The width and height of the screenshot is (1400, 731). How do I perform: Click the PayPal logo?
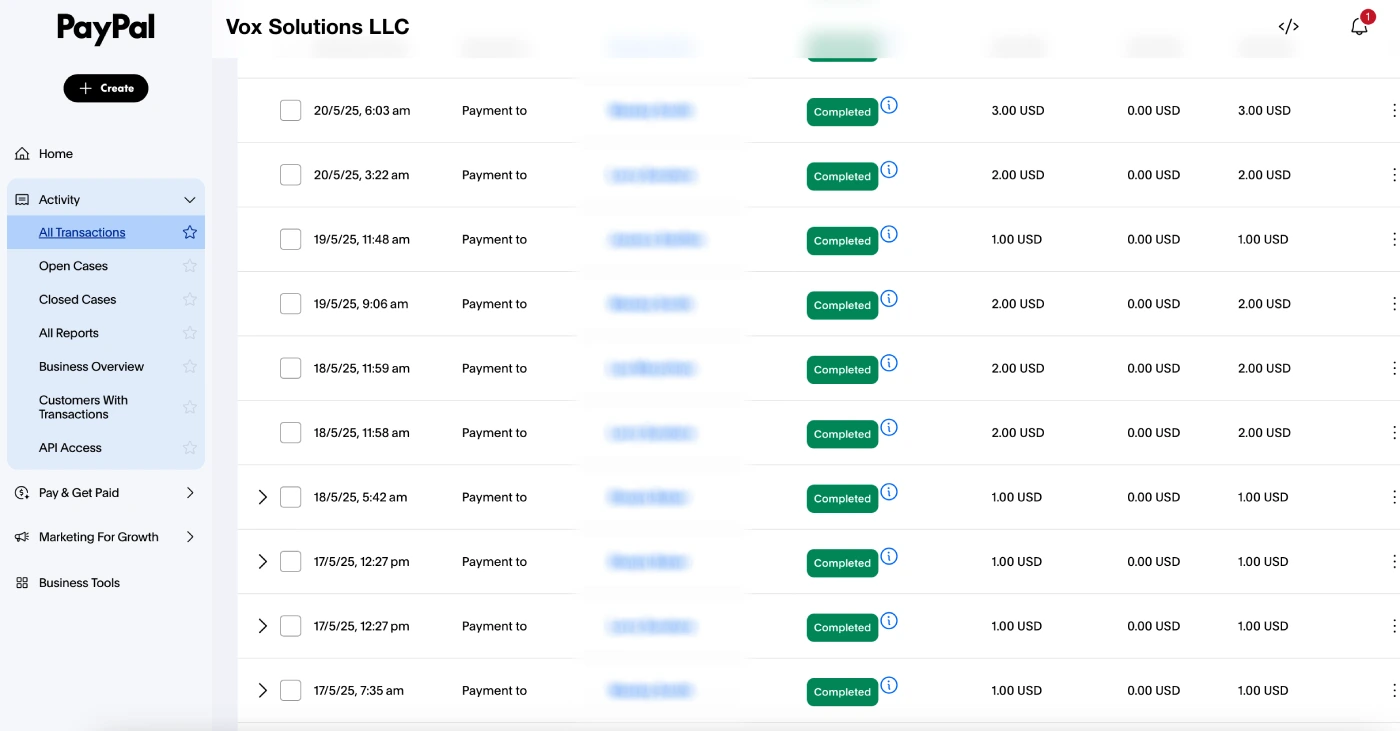pos(105,29)
